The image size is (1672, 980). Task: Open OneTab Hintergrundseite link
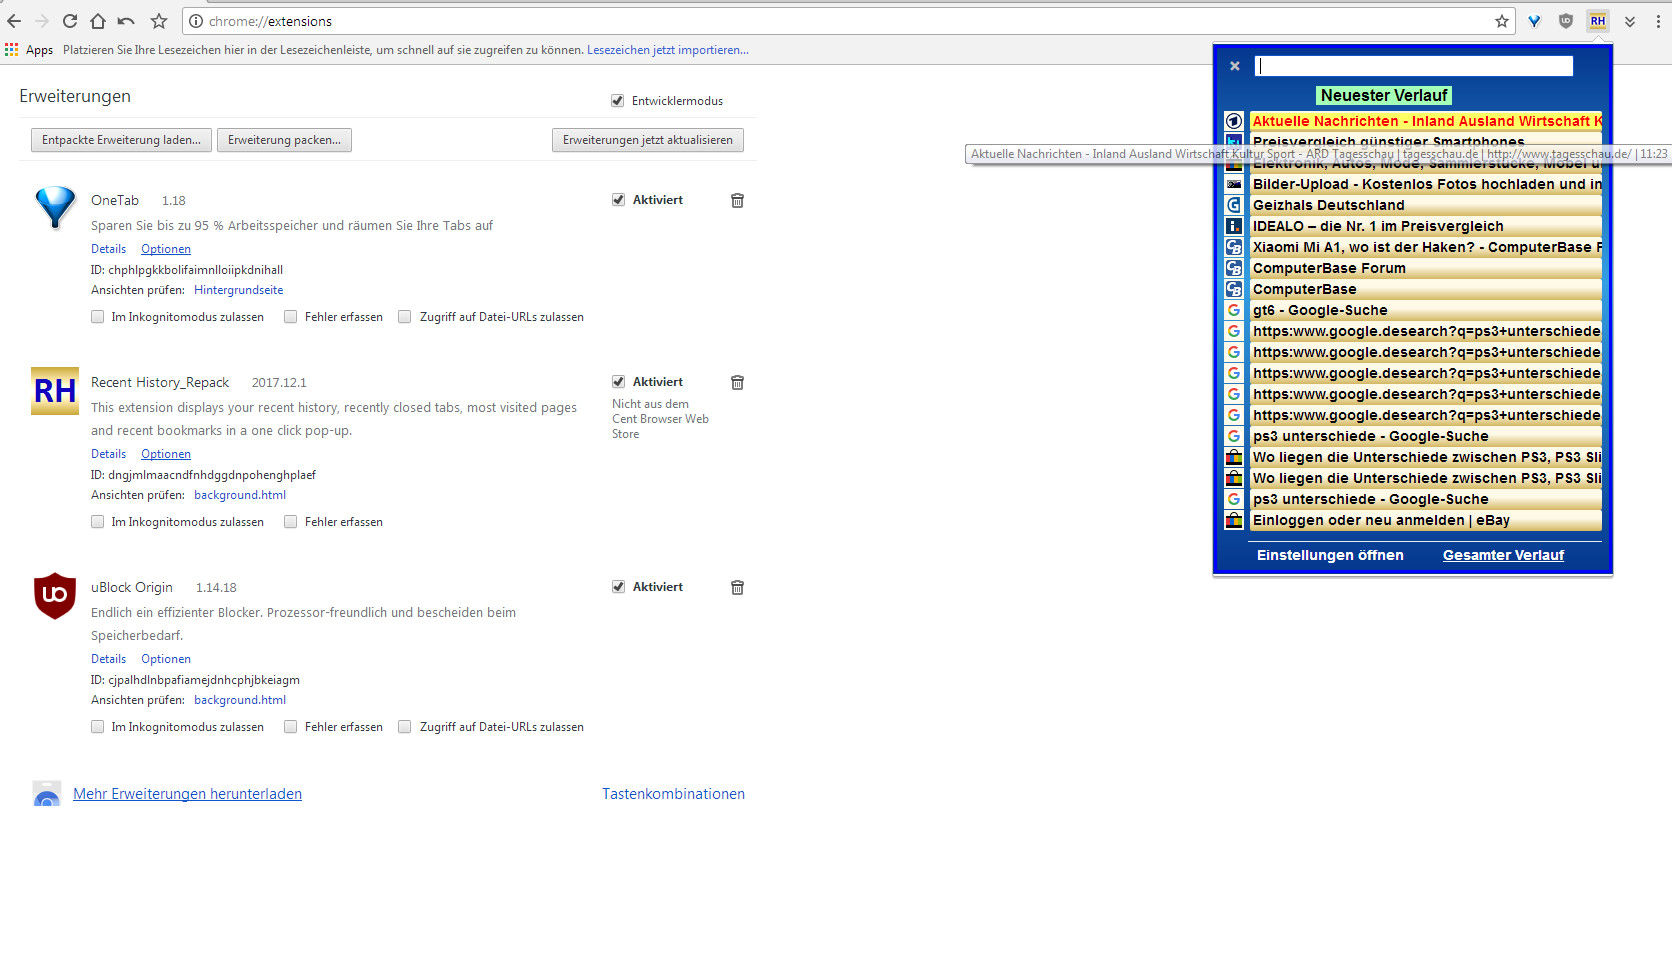(238, 290)
